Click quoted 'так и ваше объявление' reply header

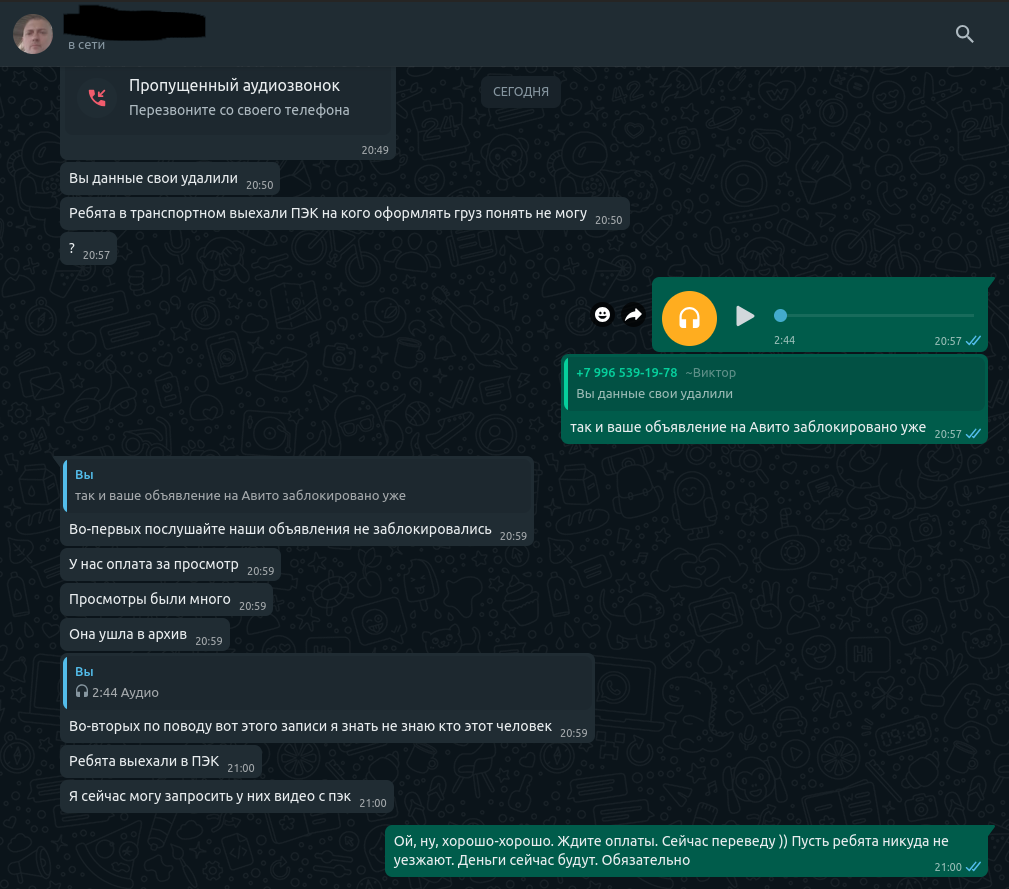[x=299, y=486]
